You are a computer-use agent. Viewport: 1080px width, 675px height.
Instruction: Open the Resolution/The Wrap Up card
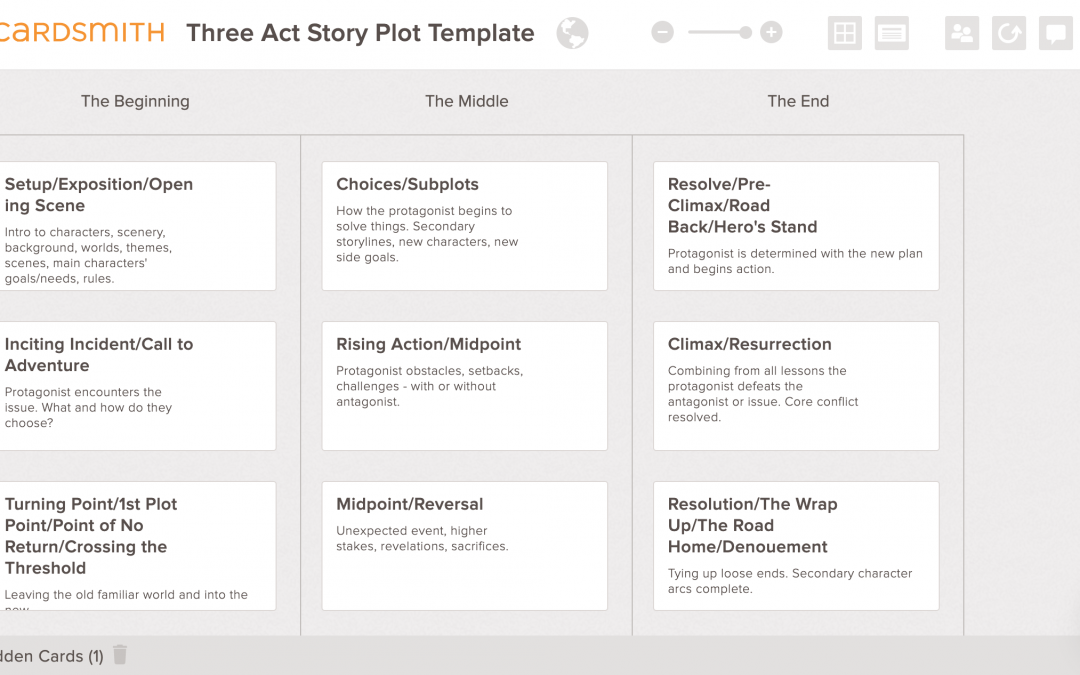(x=796, y=546)
